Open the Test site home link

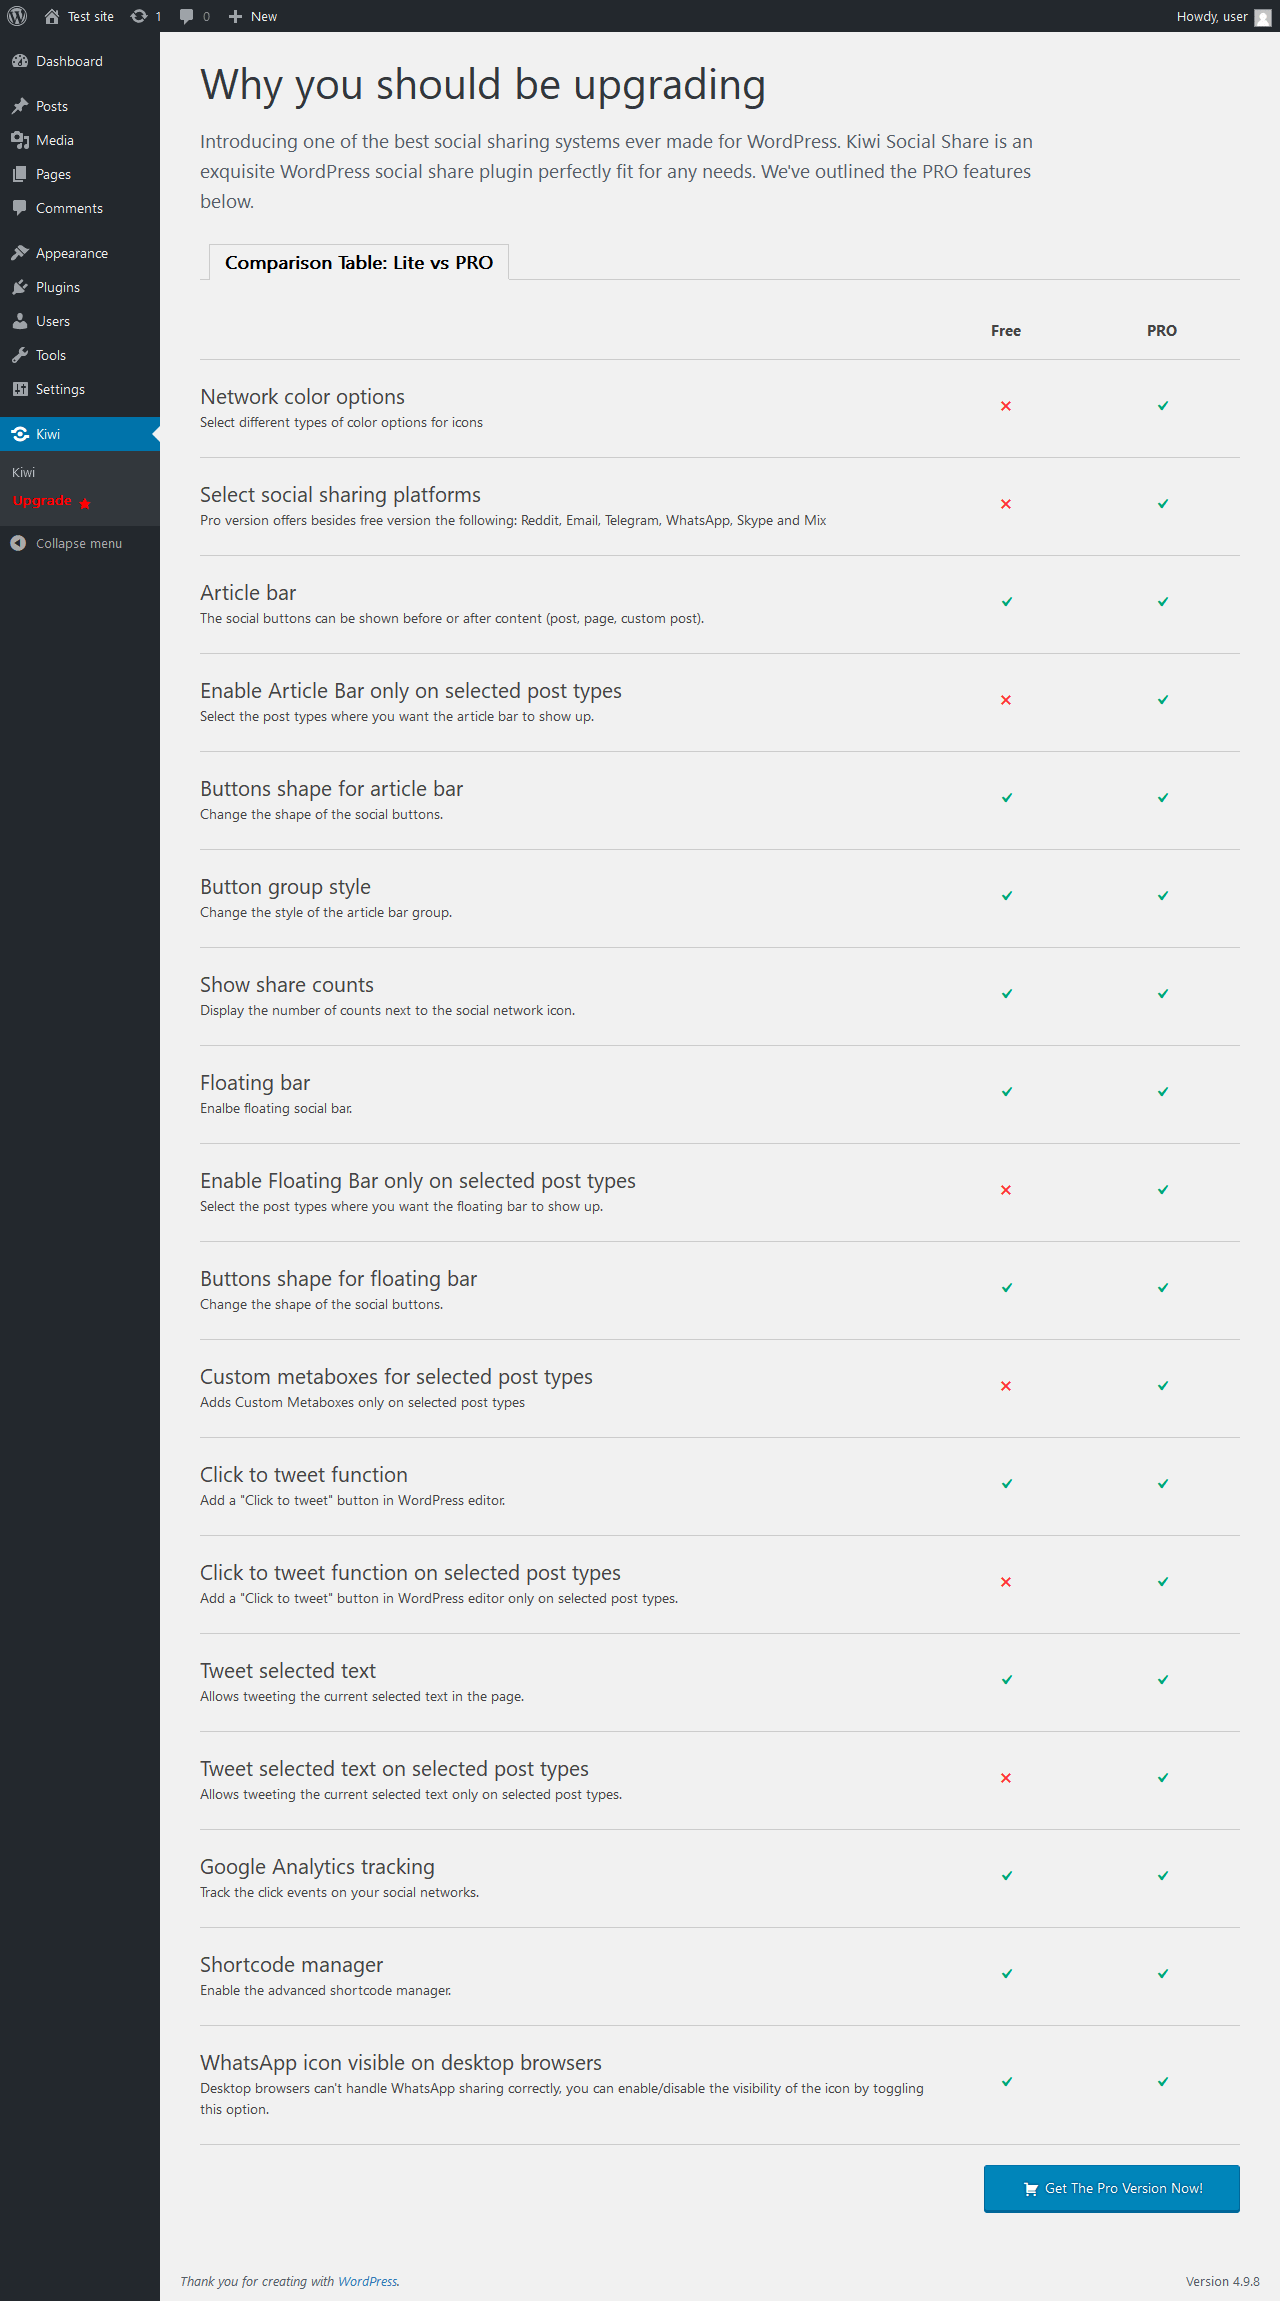(79, 16)
